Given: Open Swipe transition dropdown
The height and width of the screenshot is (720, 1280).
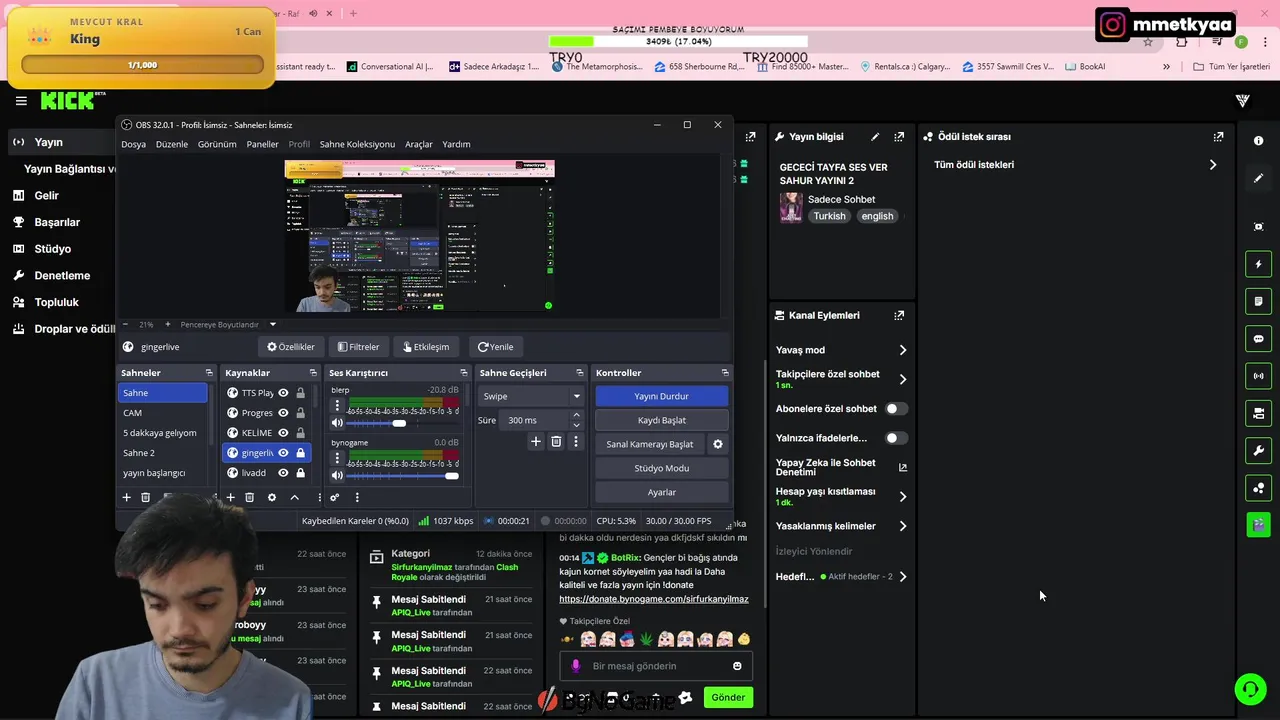Looking at the screenshot, I should point(531,396).
